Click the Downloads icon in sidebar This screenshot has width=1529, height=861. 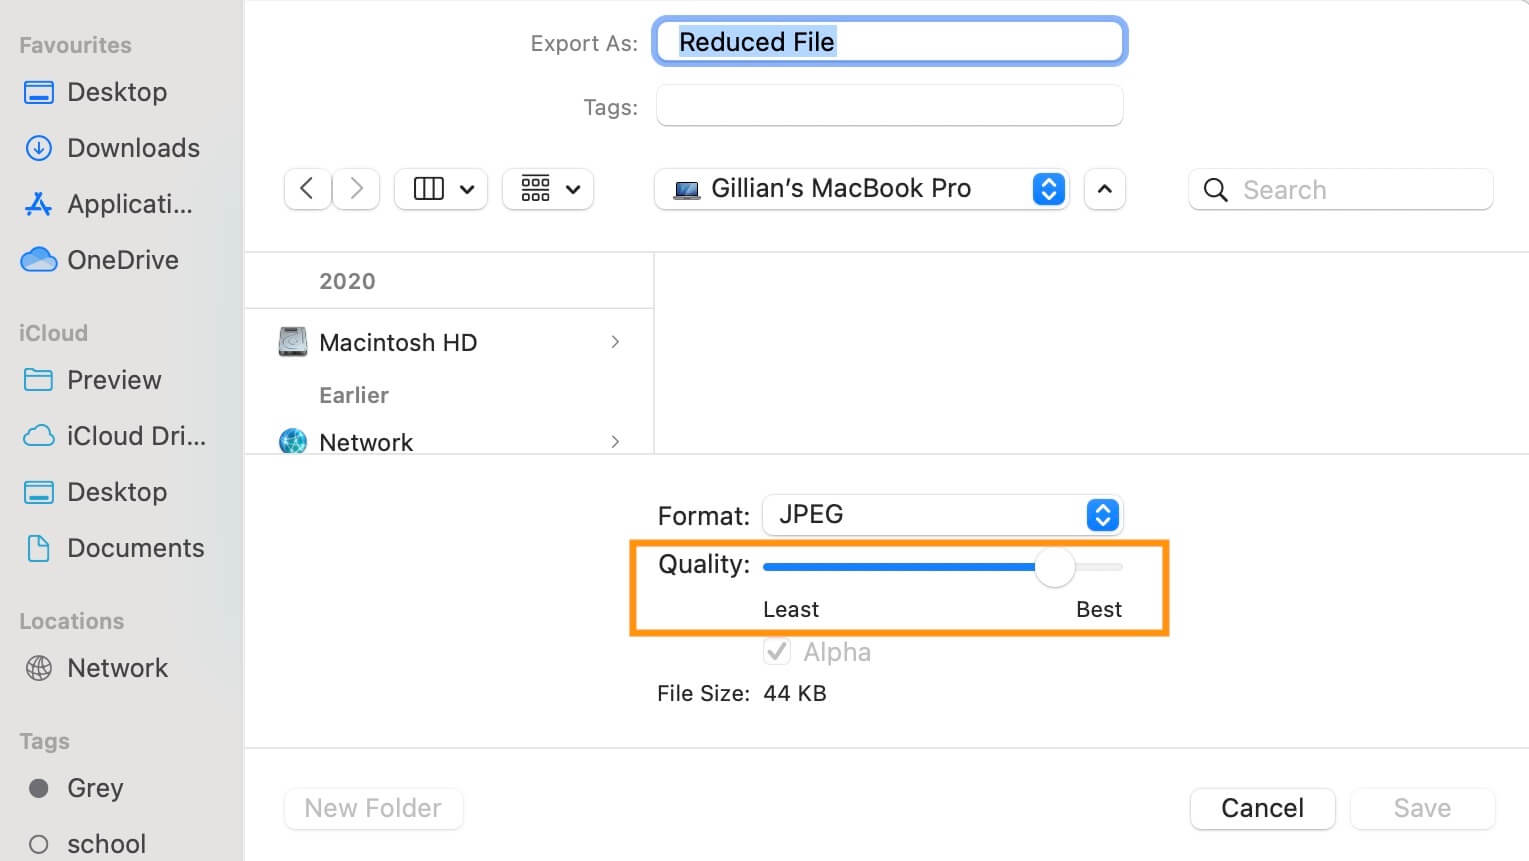[38, 148]
